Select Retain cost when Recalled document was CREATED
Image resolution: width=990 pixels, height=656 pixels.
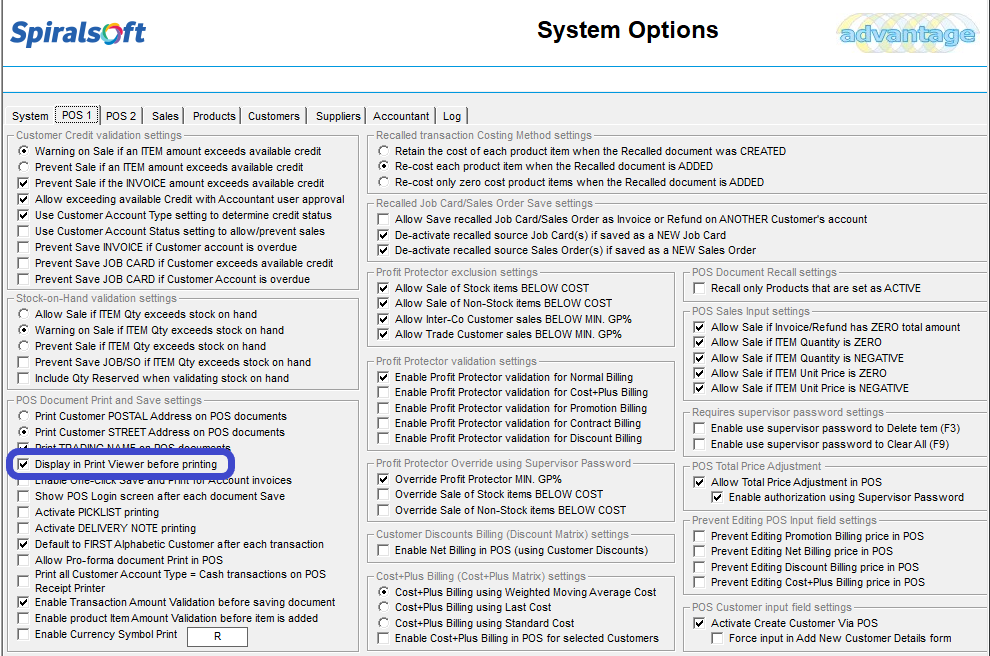pos(383,151)
